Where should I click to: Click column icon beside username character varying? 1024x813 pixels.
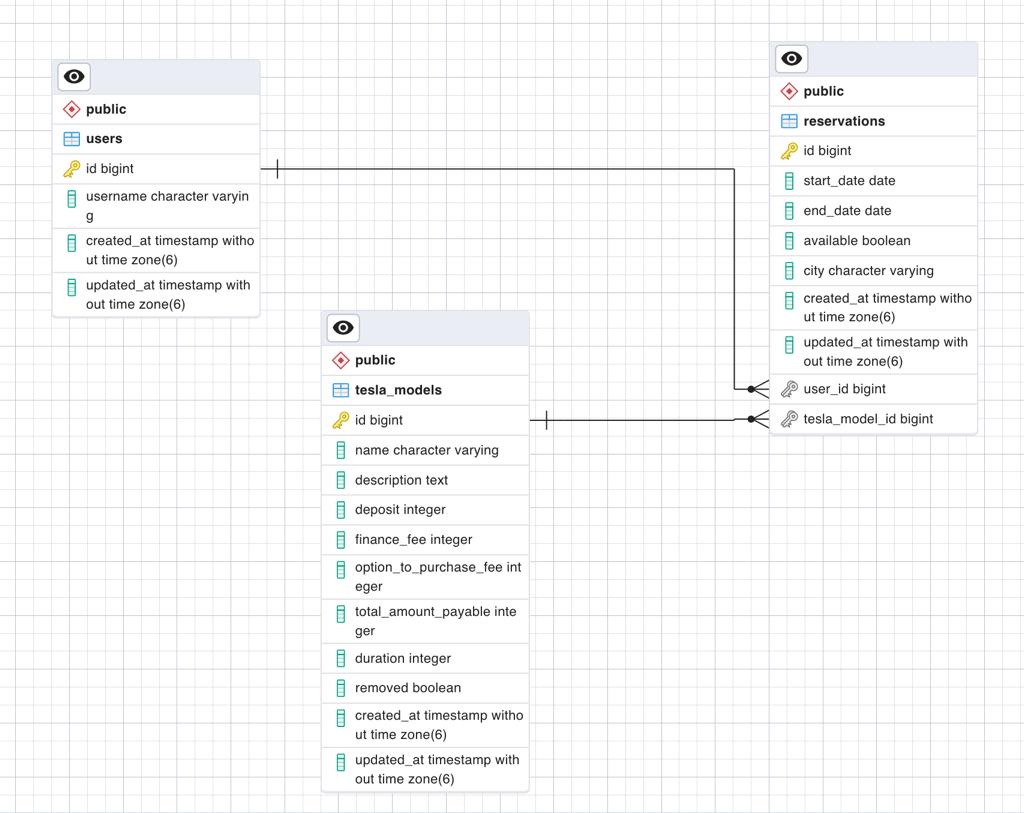(72, 199)
